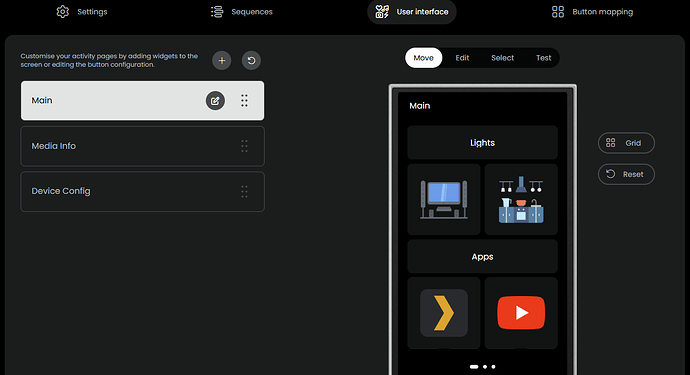
Task: Open the Button mapping grid icon
Action: pos(558,12)
